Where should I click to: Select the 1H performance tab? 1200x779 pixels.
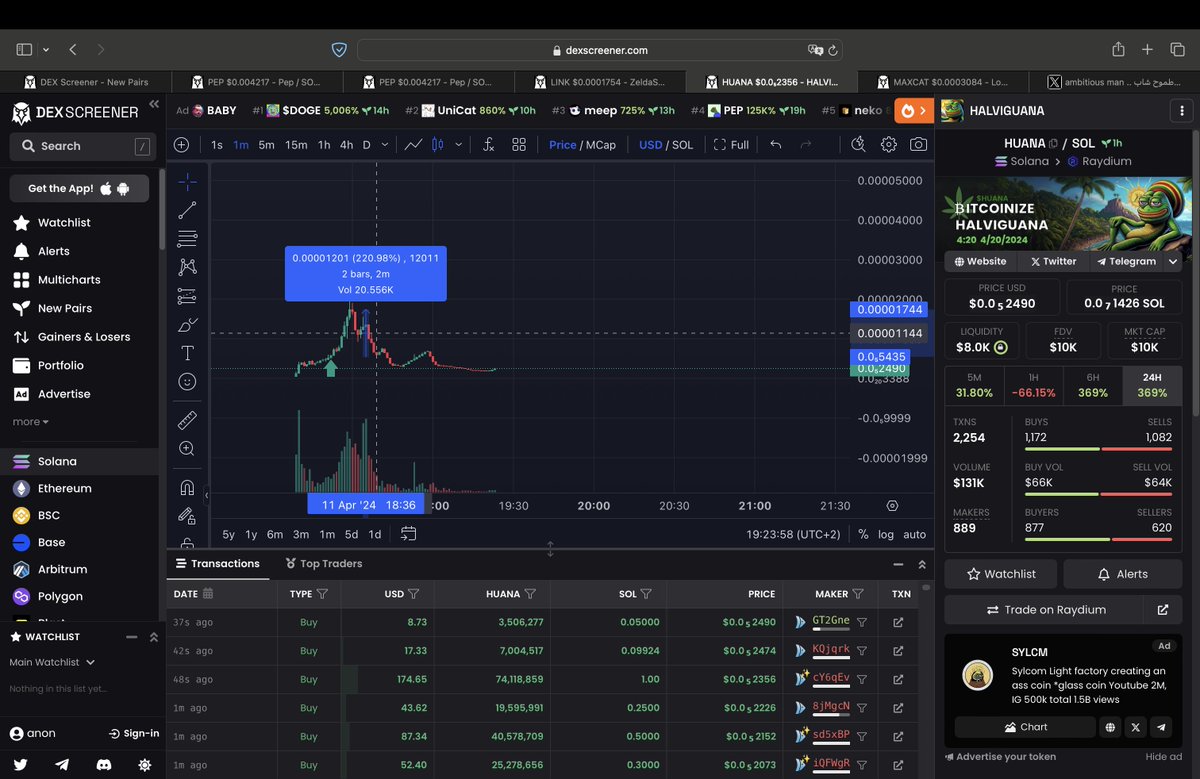pyautogui.click(x=1034, y=385)
